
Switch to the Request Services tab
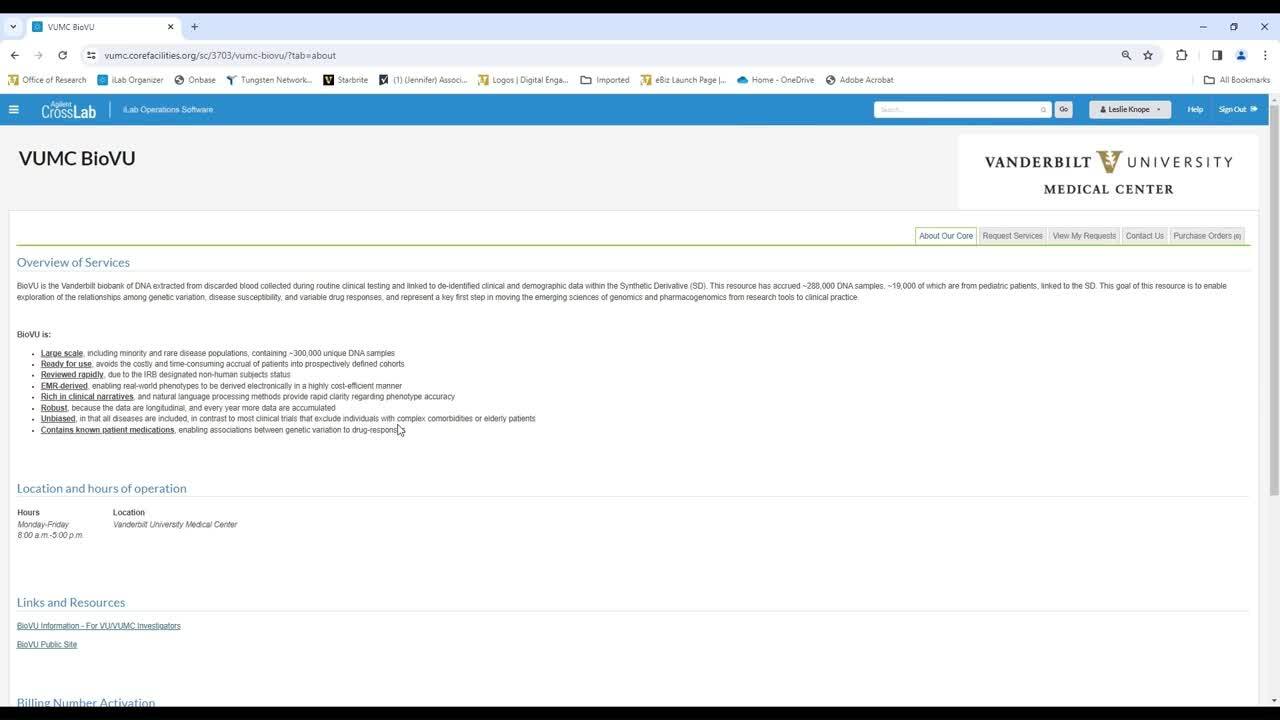coord(1012,236)
